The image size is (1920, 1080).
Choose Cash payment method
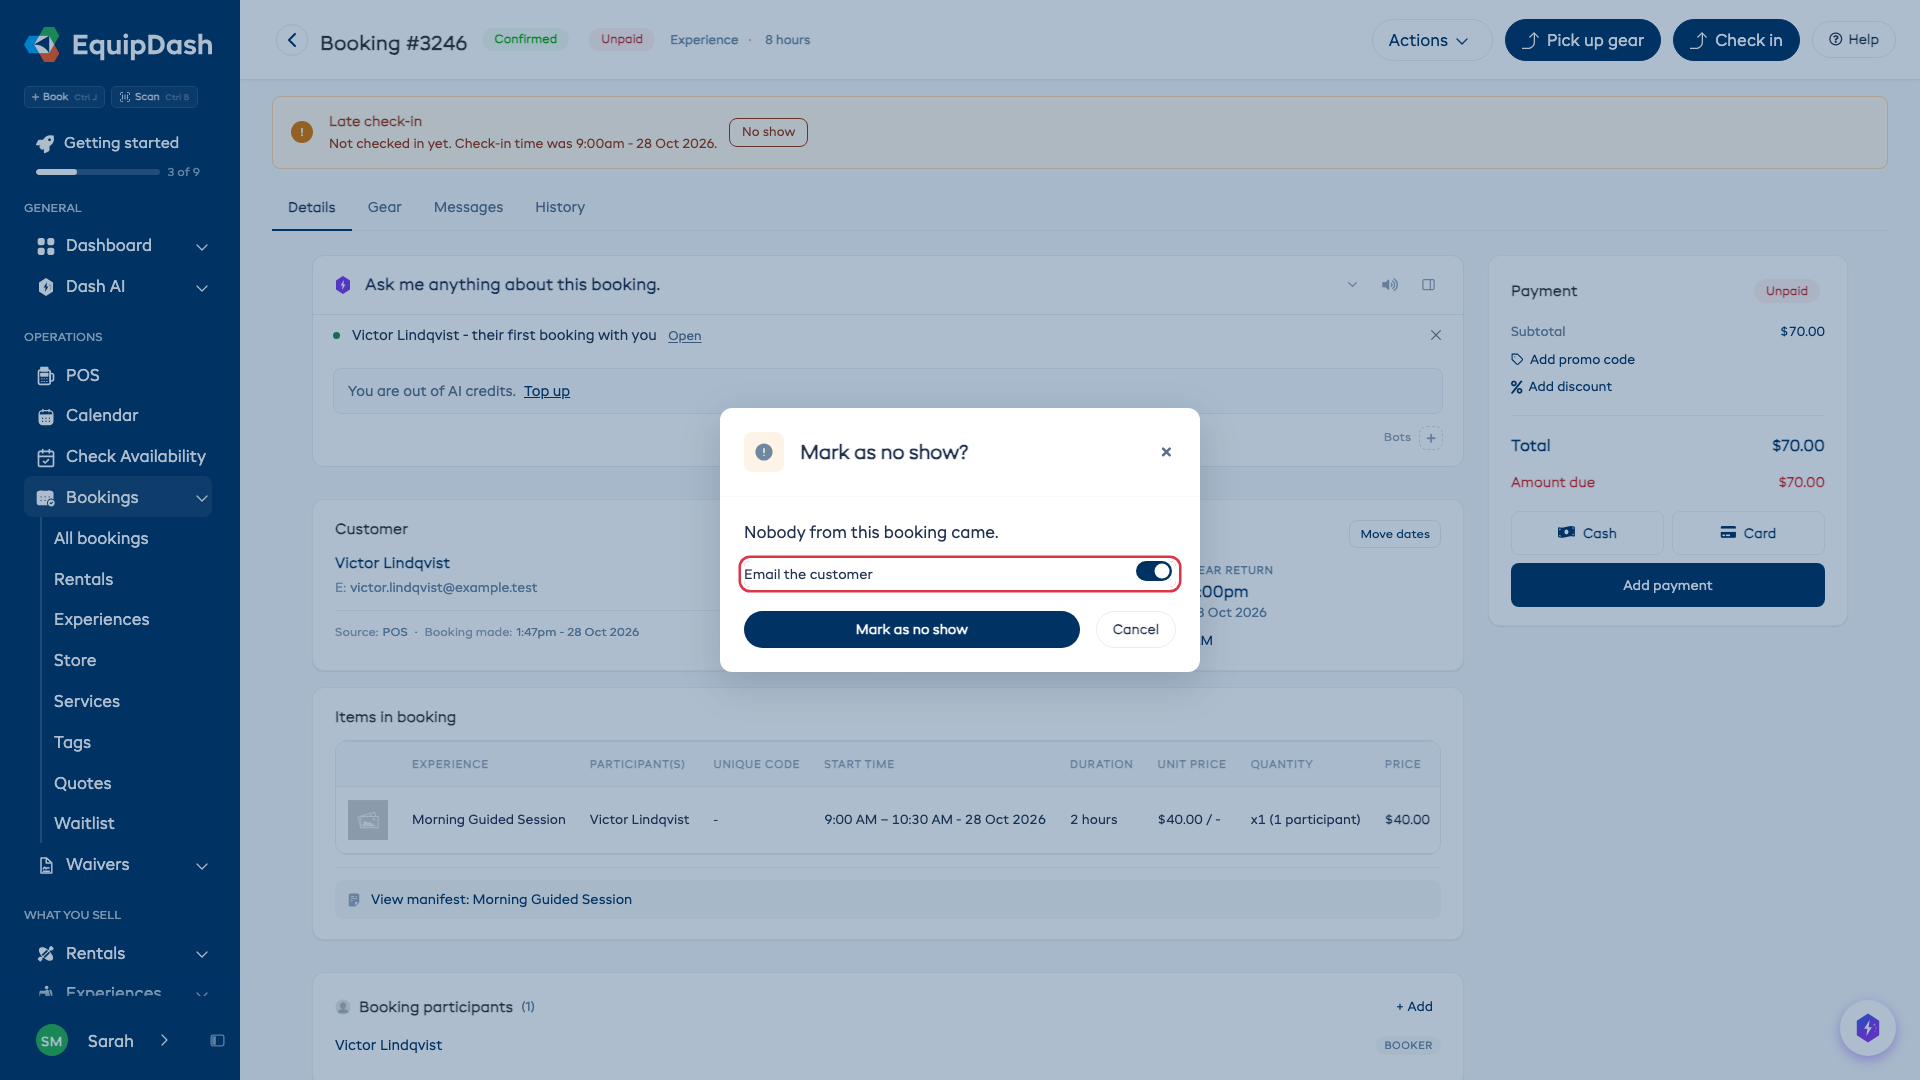click(x=1587, y=533)
